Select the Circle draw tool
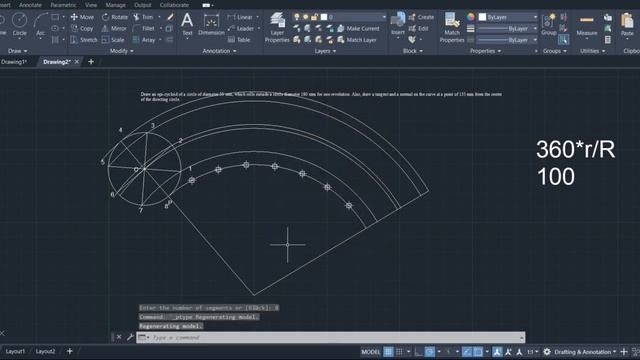This screenshot has width=640, height=360. 19,24
